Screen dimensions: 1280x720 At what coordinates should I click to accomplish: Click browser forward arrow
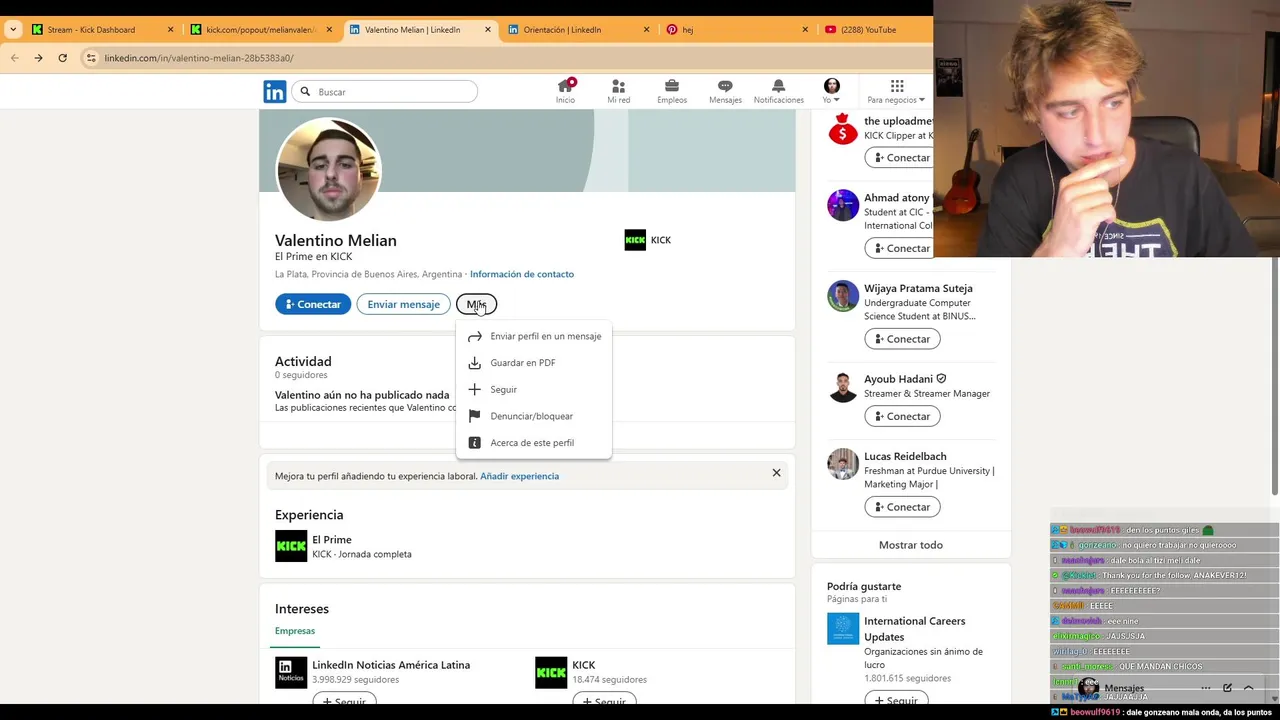(x=38, y=58)
